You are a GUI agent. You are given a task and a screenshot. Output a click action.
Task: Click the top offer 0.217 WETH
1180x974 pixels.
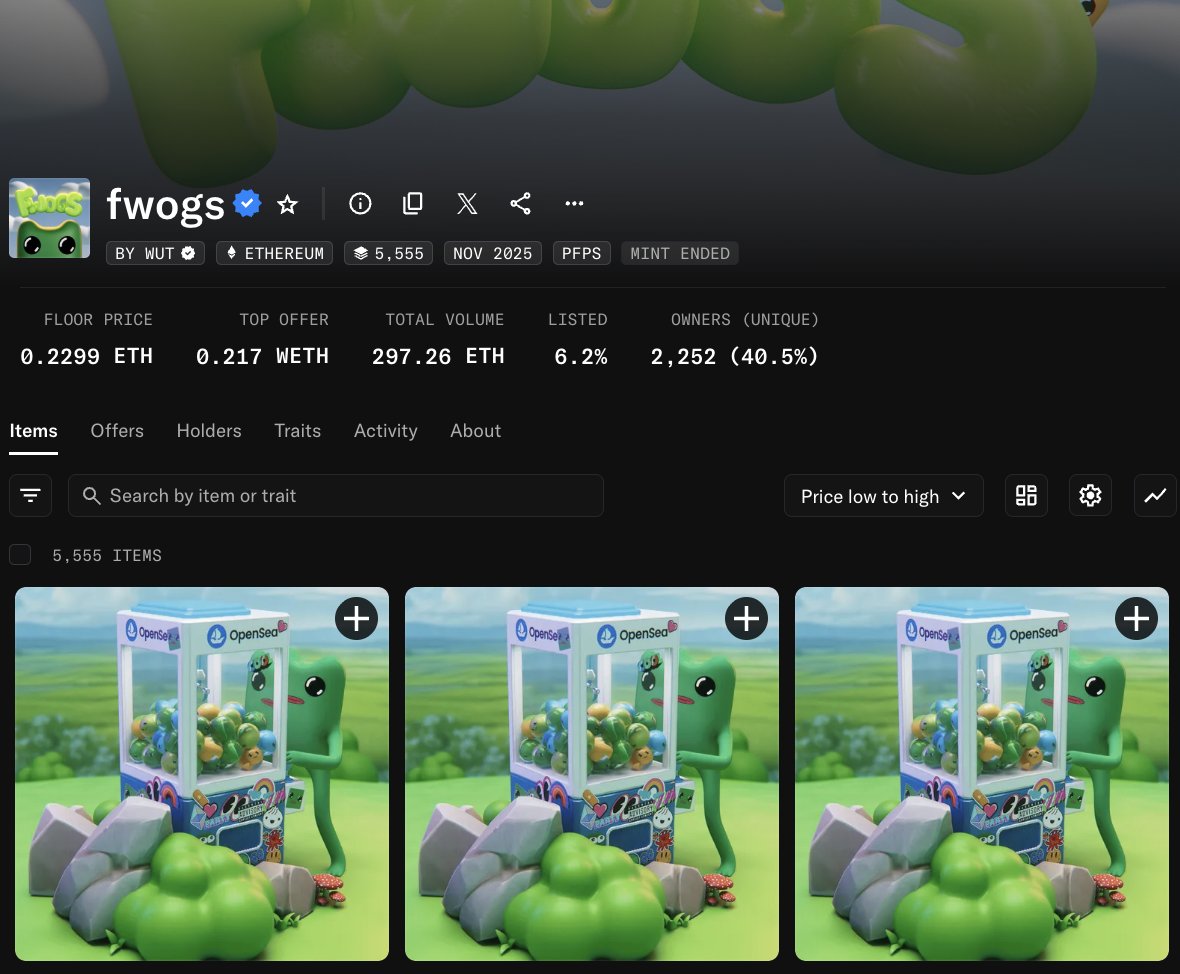pos(262,356)
